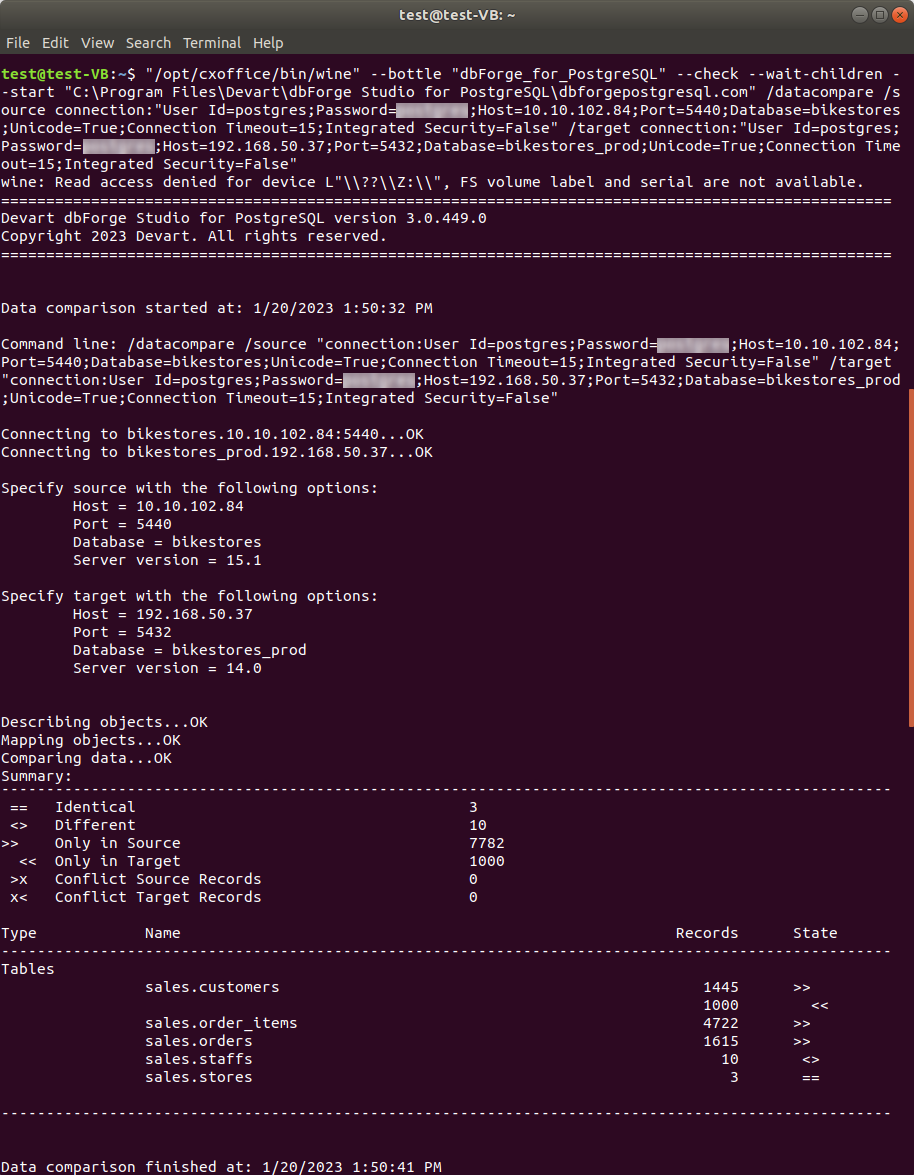
Task: Open the View menu
Action: pyautogui.click(x=97, y=43)
